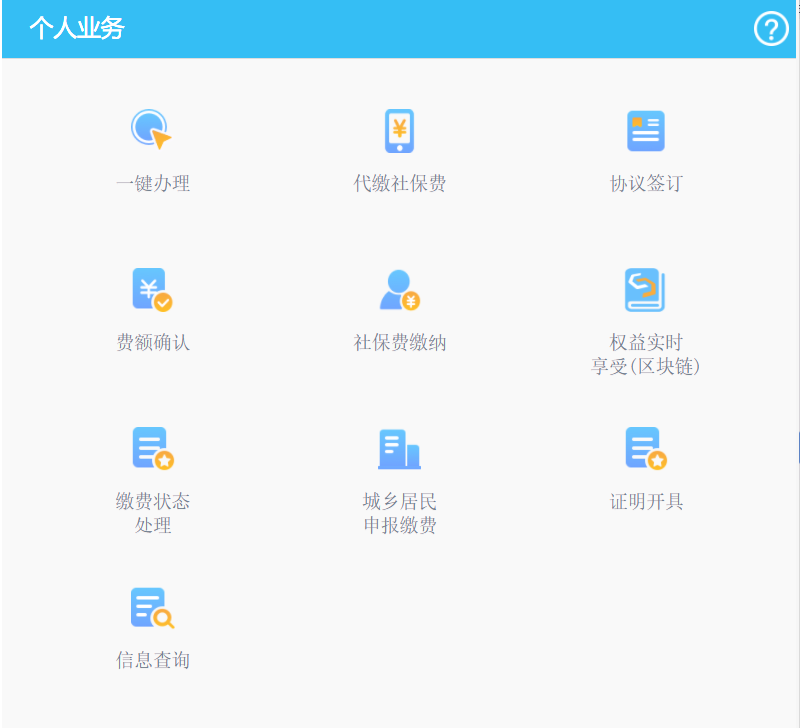
Task: Select the 协议签订 label
Action: tap(646, 184)
